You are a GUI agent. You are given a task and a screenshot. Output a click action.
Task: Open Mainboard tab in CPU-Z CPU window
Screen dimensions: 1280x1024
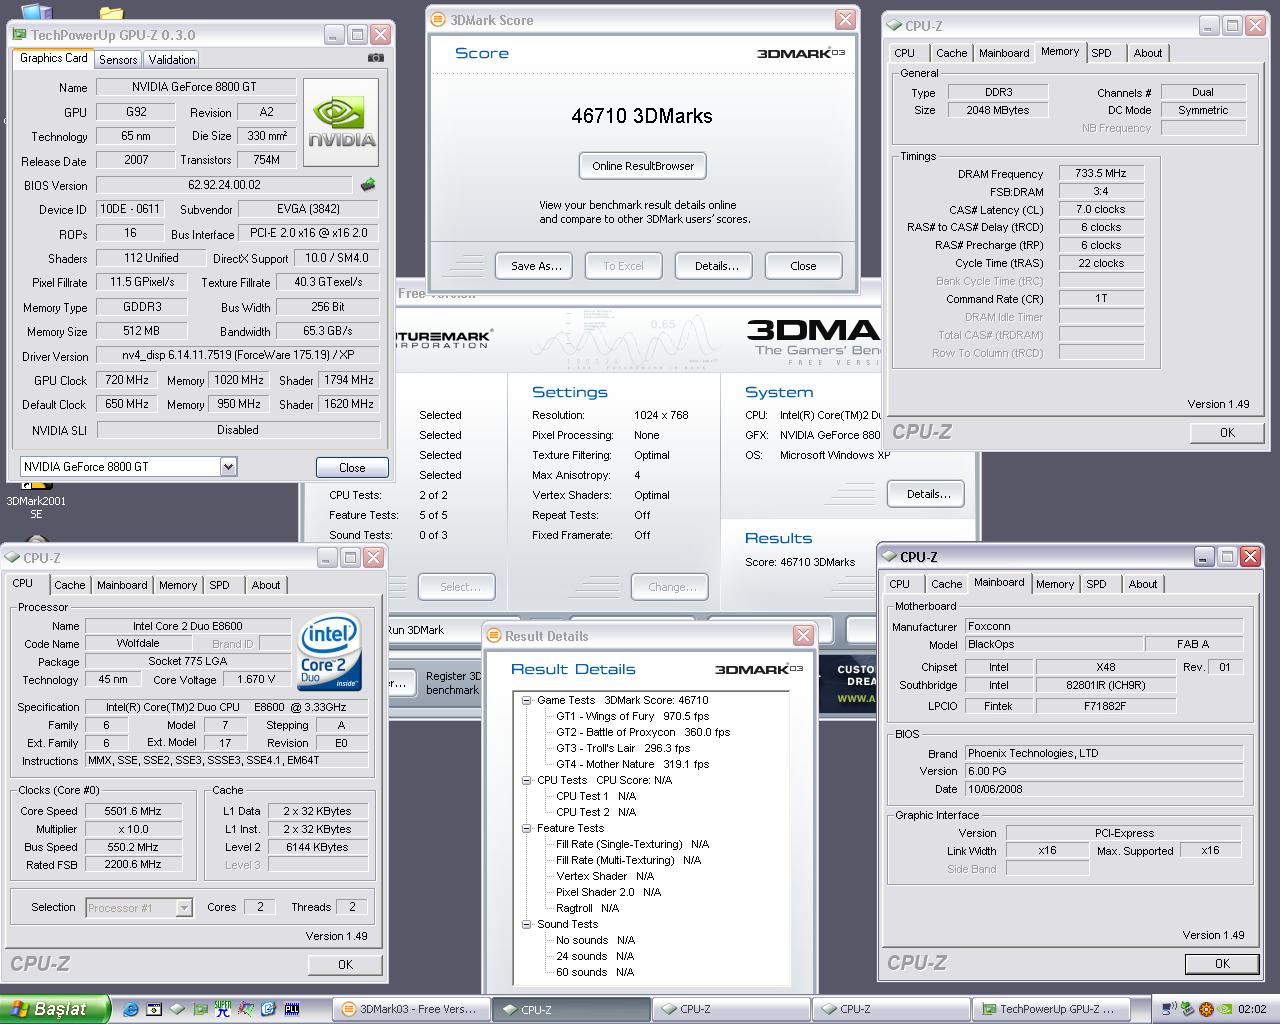(122, 585)
